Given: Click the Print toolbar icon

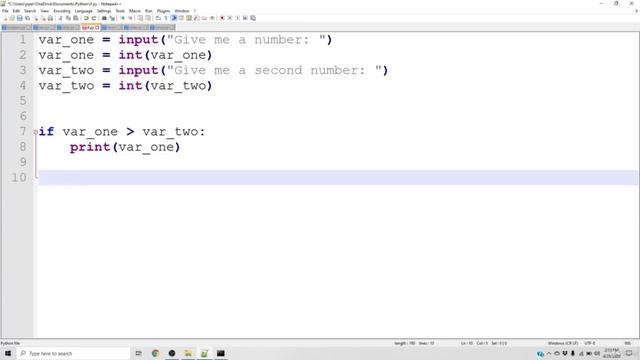Looking at the screenshot, I should [50, 18].
